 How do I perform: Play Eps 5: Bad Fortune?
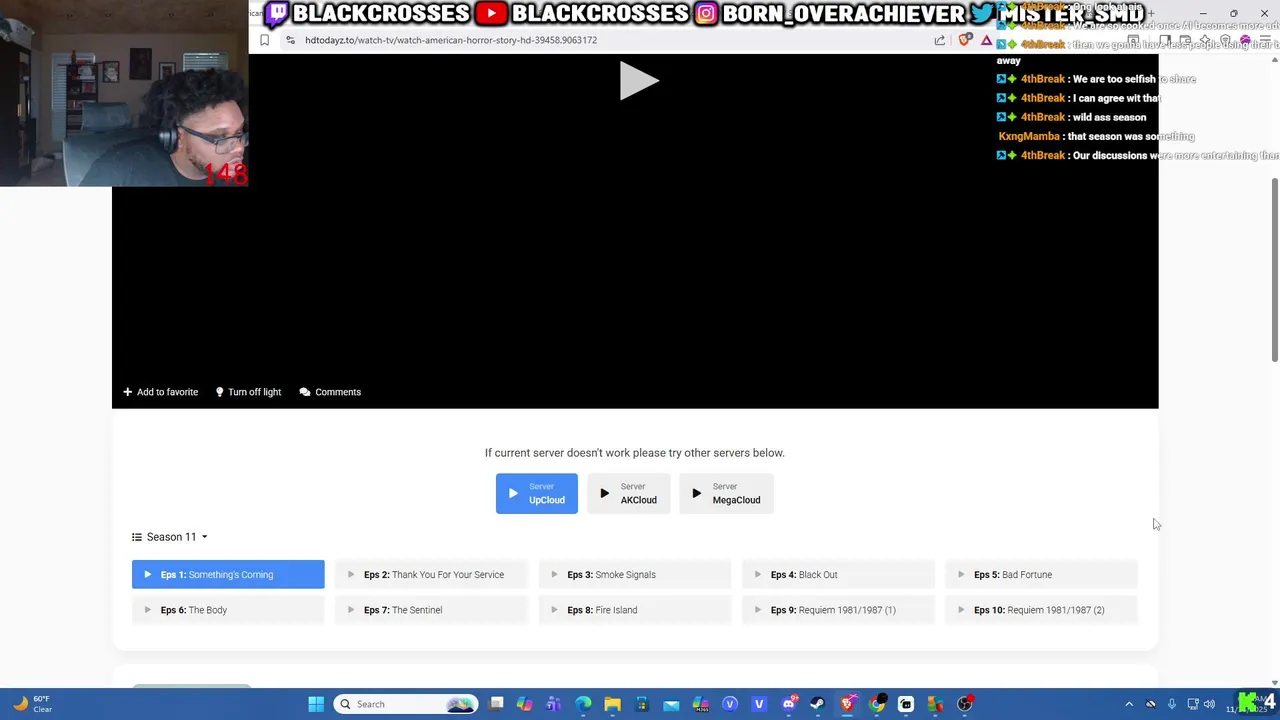tap(1041, 574)
